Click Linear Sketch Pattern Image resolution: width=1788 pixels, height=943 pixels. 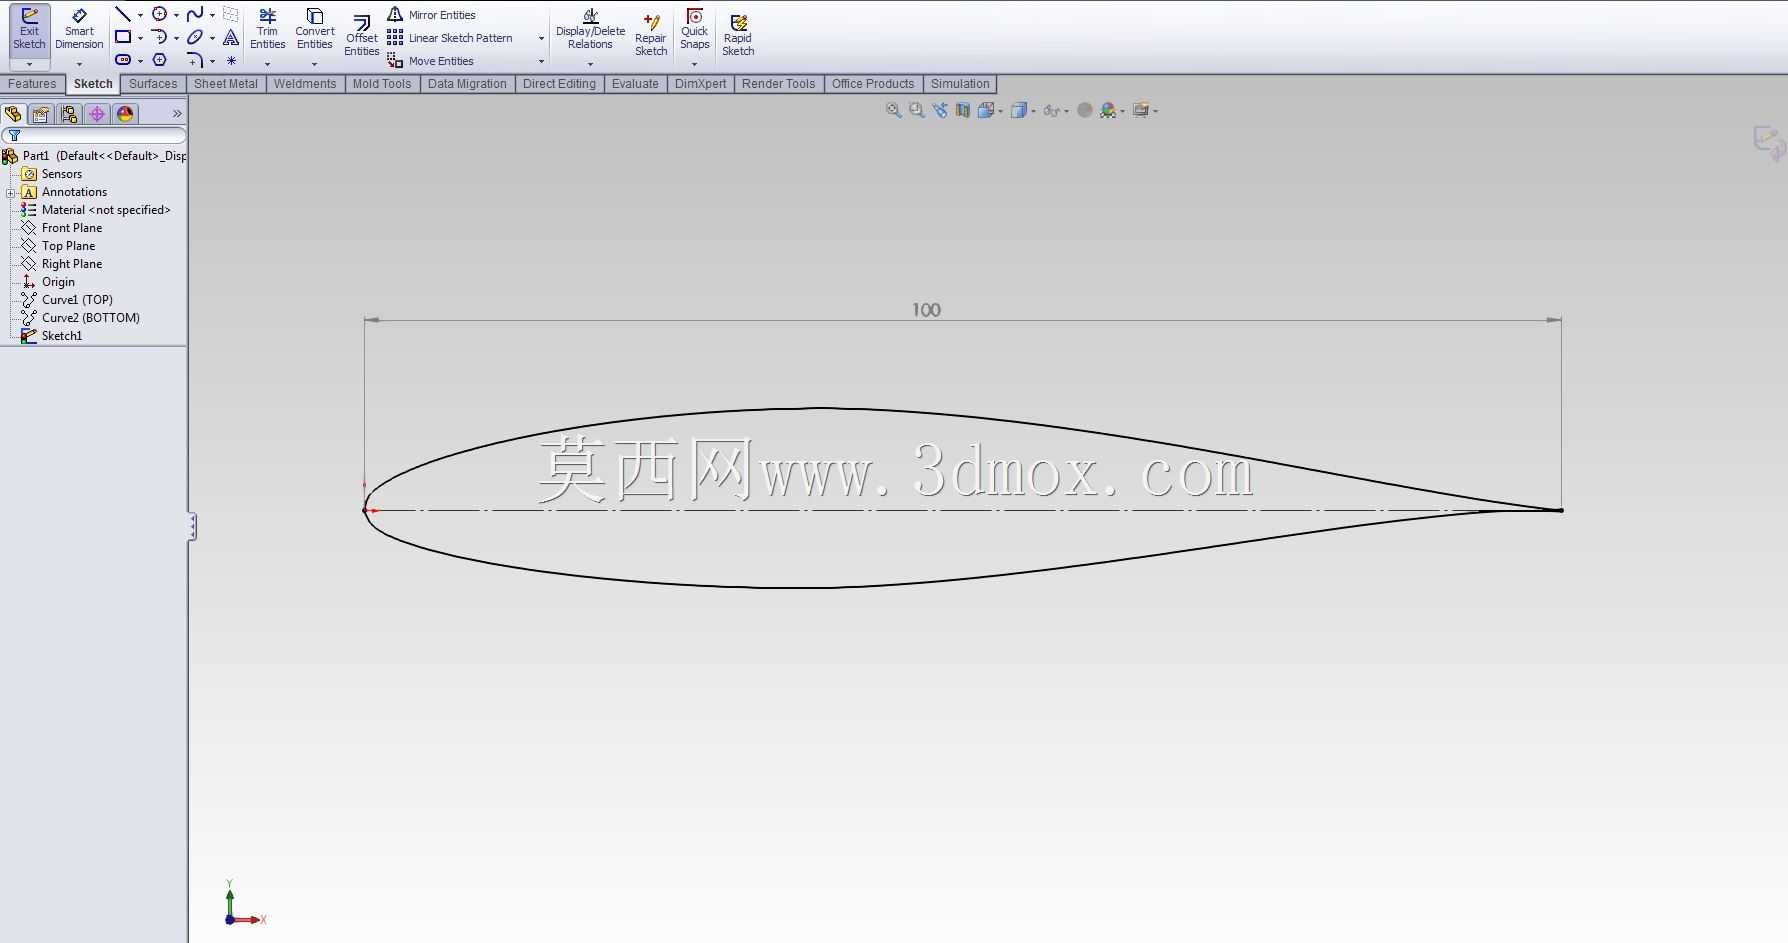click(x=450, y=38)
